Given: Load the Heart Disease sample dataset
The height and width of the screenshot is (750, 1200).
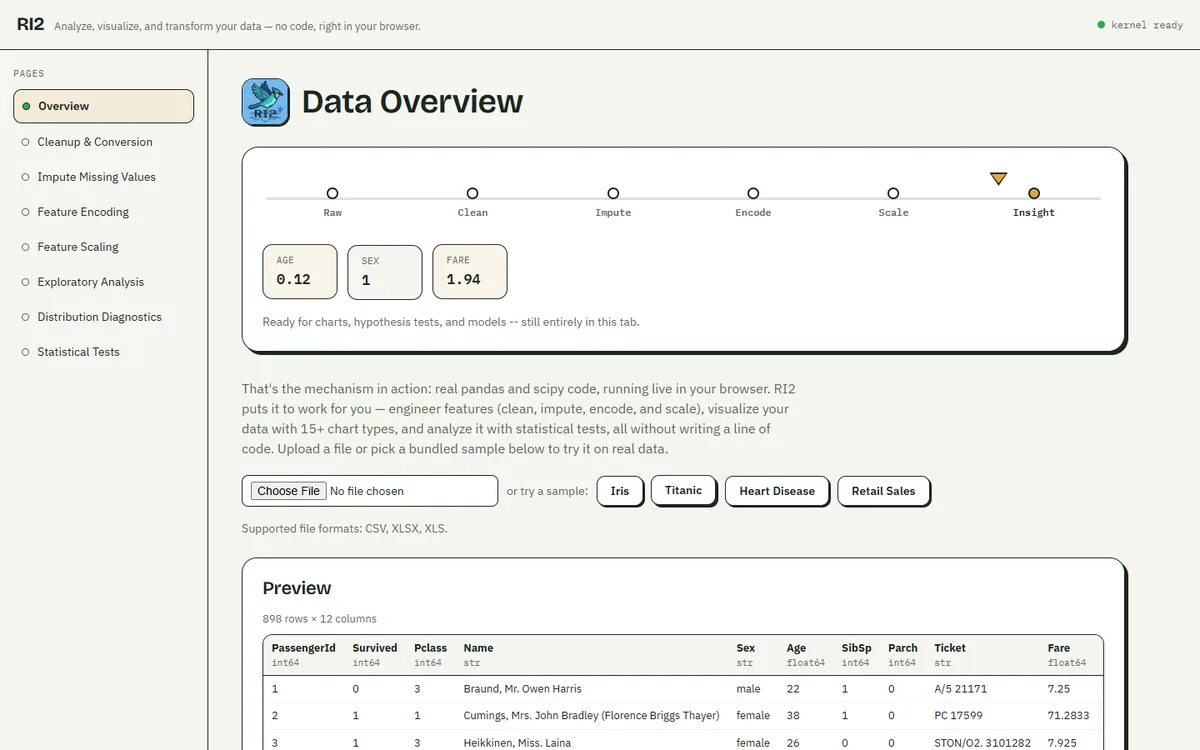Looking at the screenshot, I should pos(777,491).
